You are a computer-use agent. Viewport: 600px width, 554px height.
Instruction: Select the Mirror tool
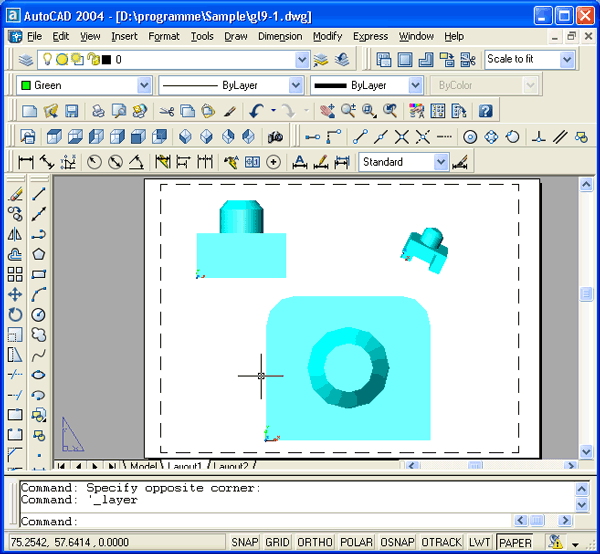click(x=15, y=234)
